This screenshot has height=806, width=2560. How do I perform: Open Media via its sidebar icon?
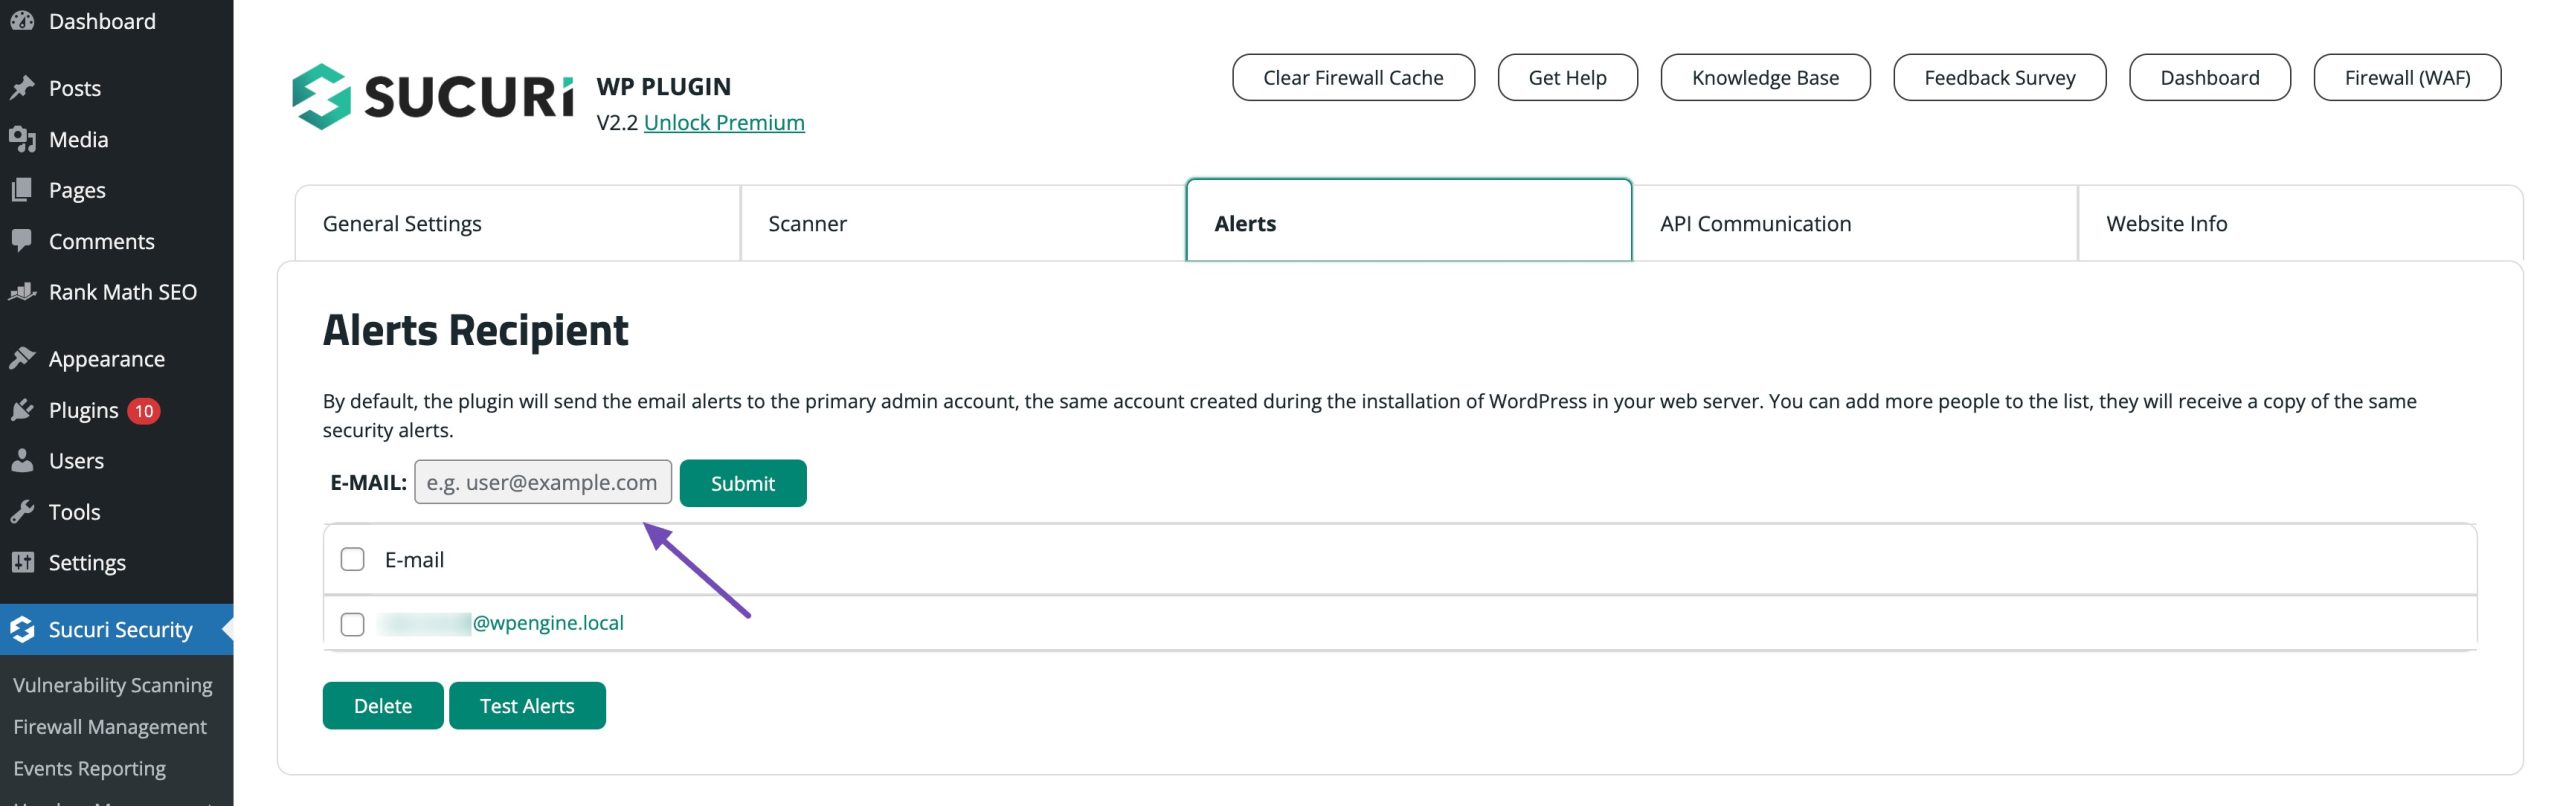(x=22, y=139)
